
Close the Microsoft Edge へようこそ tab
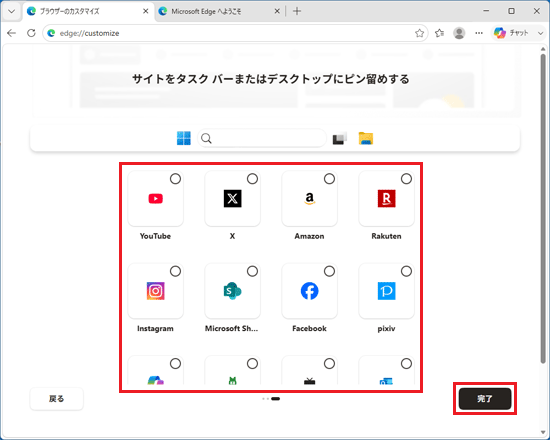point(277,11)
